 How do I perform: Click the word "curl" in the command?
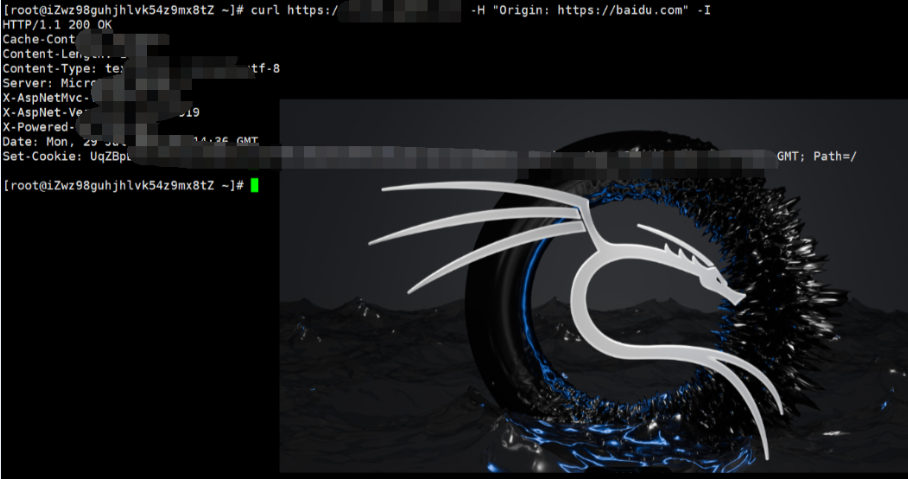(266, 10)
